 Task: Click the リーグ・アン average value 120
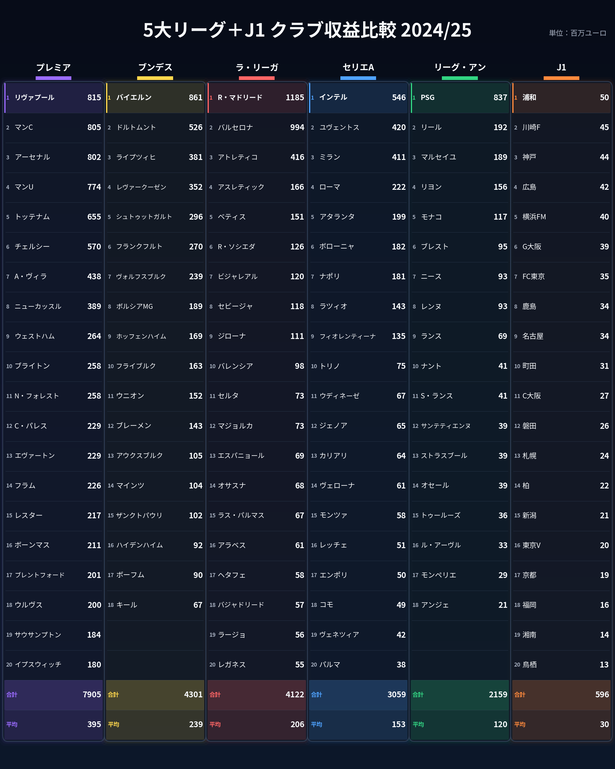[x=500, y=724]
